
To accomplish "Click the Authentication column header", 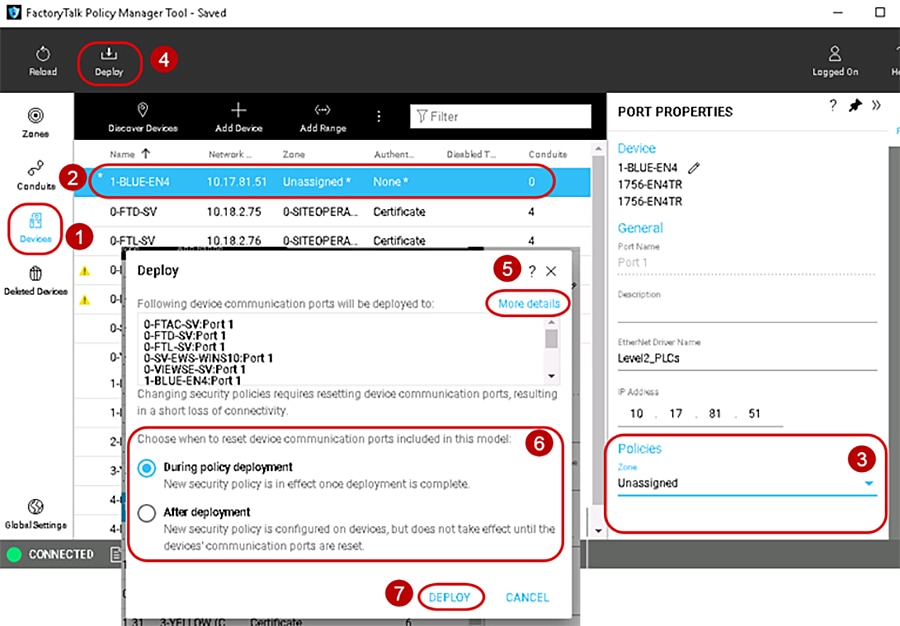I will [x=394, y=154].
